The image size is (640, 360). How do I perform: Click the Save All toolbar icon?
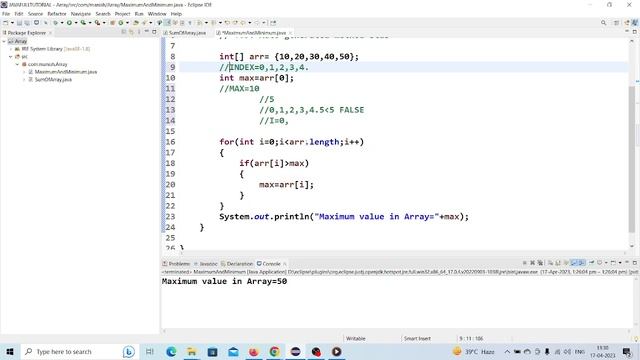point(27,23)
